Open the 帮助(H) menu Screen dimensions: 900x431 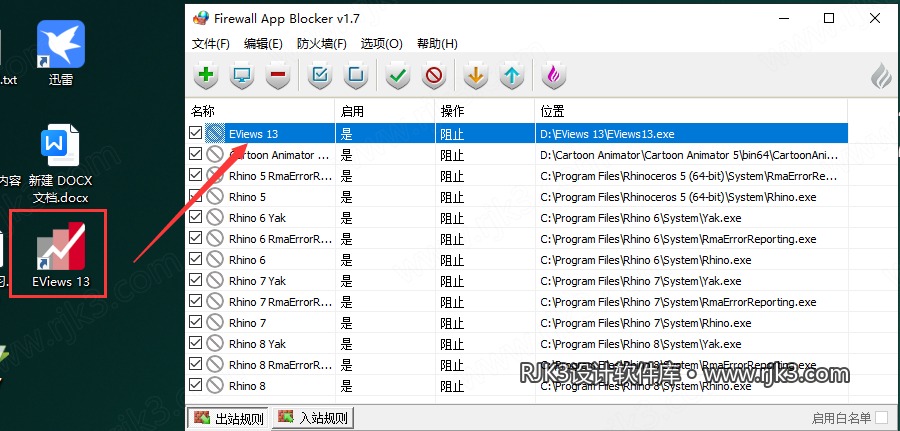click(437, 44)
